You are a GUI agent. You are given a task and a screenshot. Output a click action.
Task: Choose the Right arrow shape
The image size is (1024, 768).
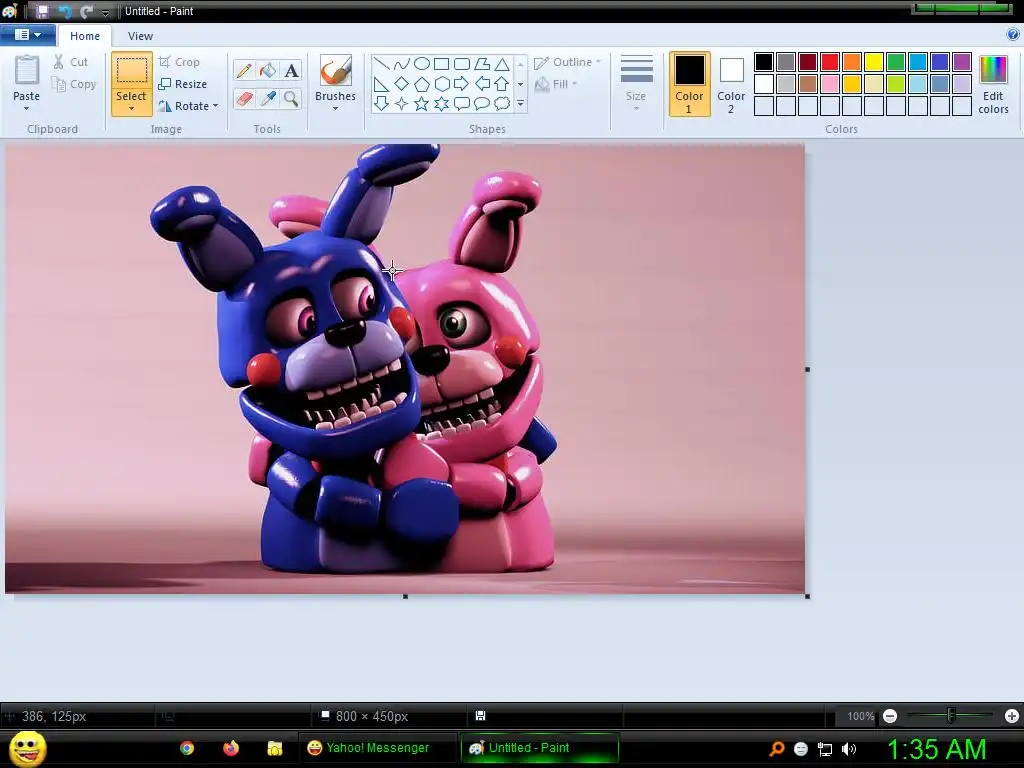coord(461,84)
